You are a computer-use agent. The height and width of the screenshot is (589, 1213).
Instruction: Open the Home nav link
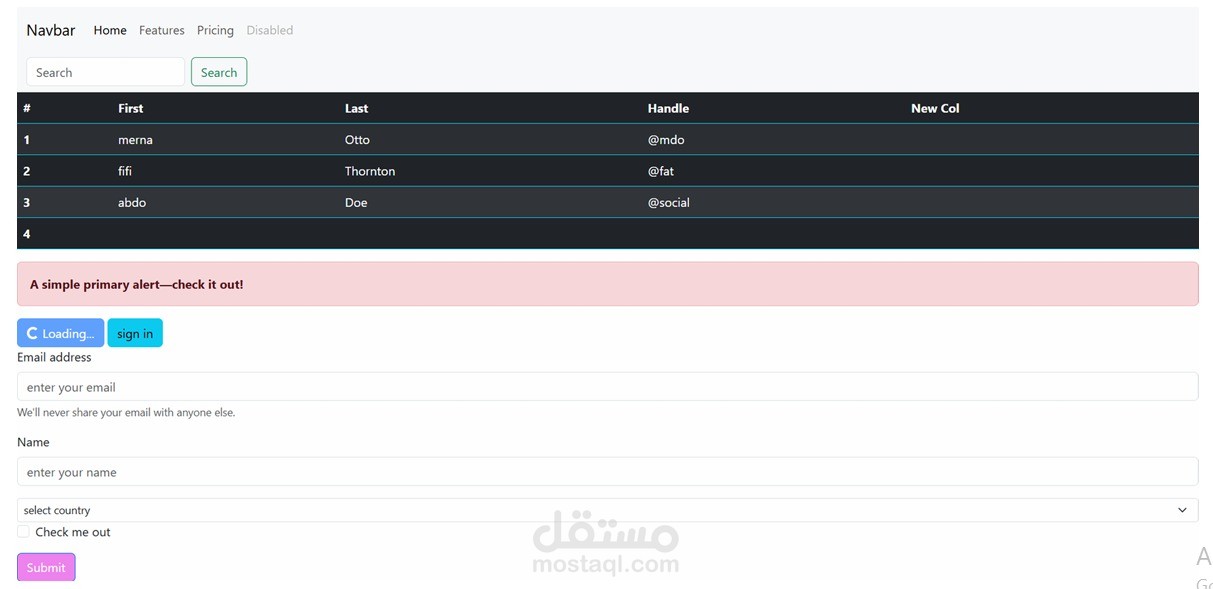click(110, 30)
